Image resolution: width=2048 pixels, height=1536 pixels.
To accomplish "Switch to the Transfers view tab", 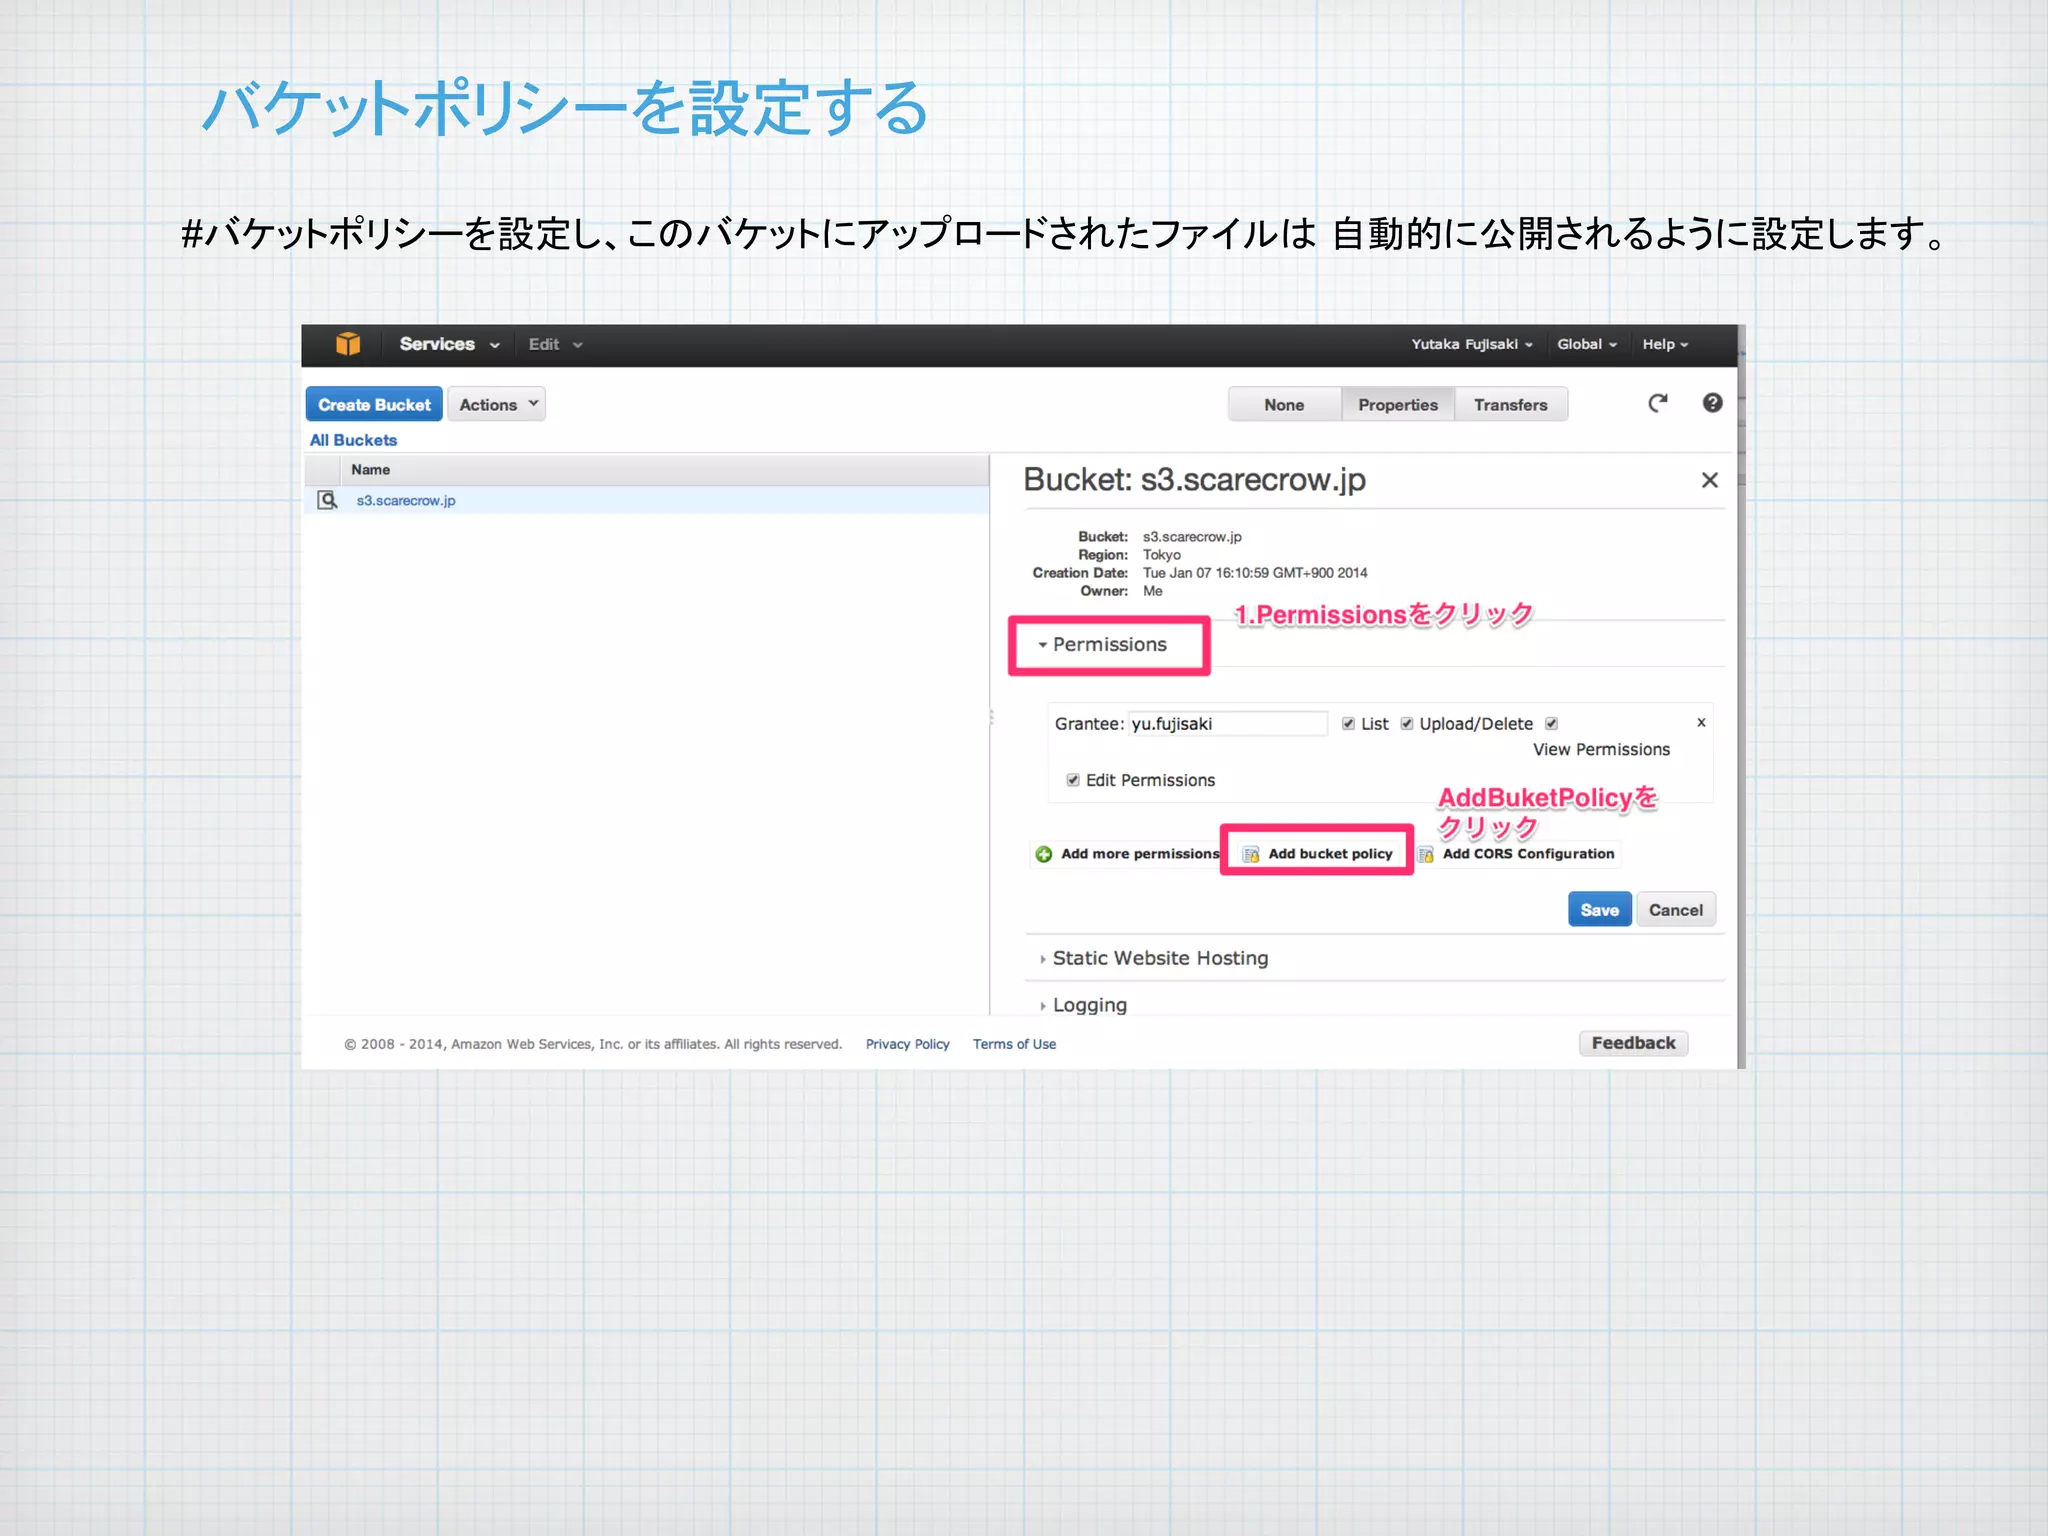I will tap(1510, 405).
